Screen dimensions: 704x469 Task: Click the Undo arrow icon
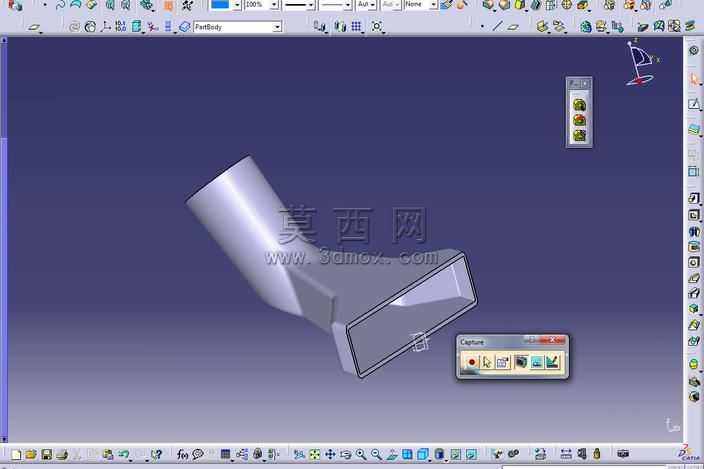(x=123, y=455)
